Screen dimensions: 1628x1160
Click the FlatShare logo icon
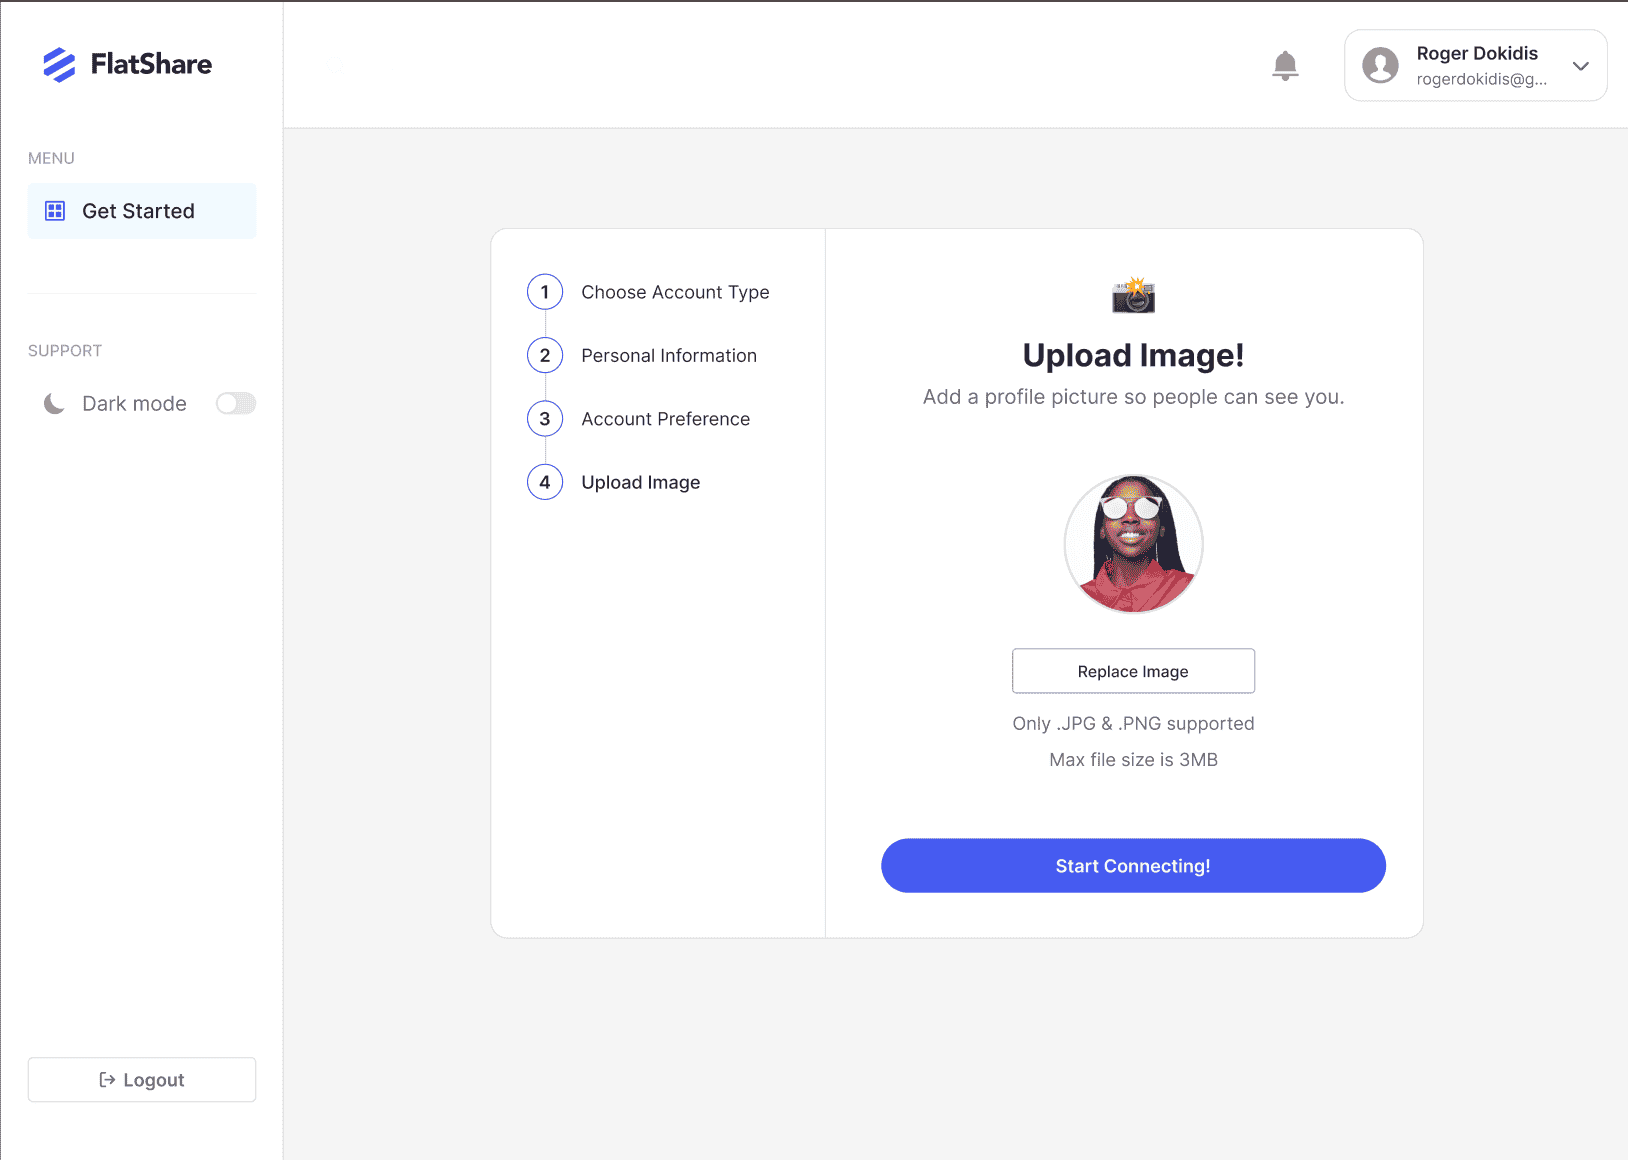[x=59, y=65]
